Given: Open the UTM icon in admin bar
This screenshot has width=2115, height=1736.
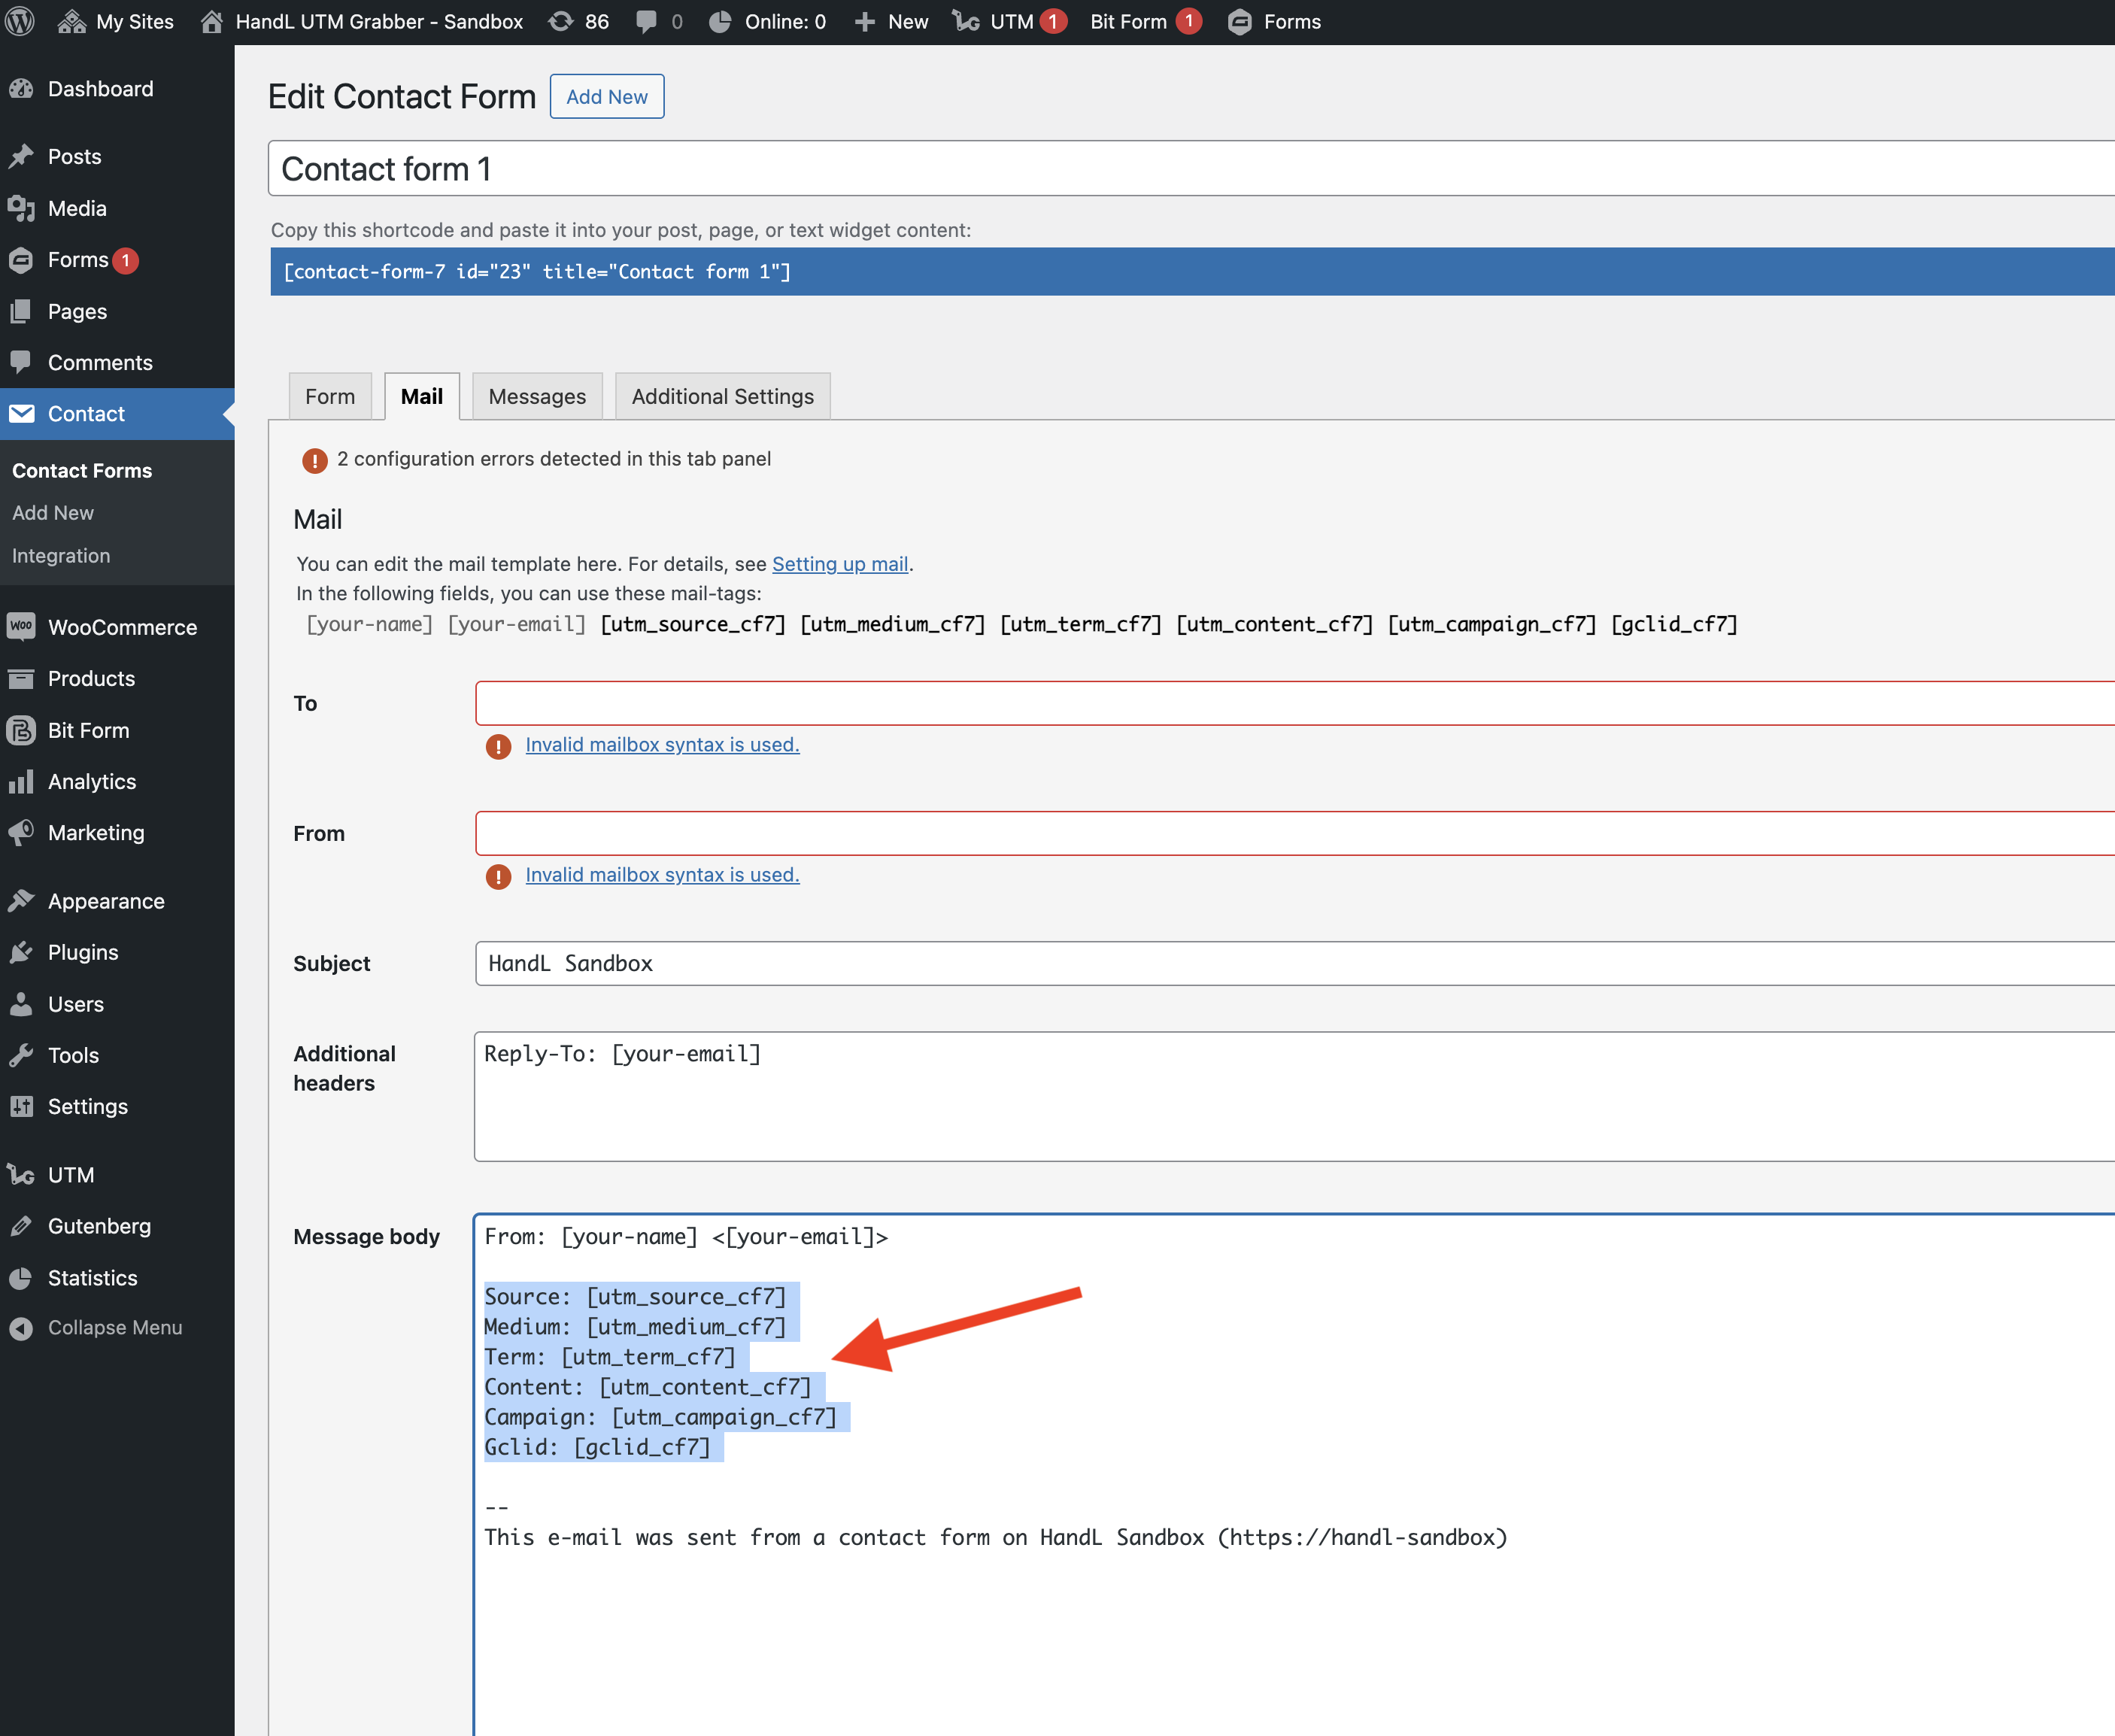Looking at the screenshot, I should [966, 21].
